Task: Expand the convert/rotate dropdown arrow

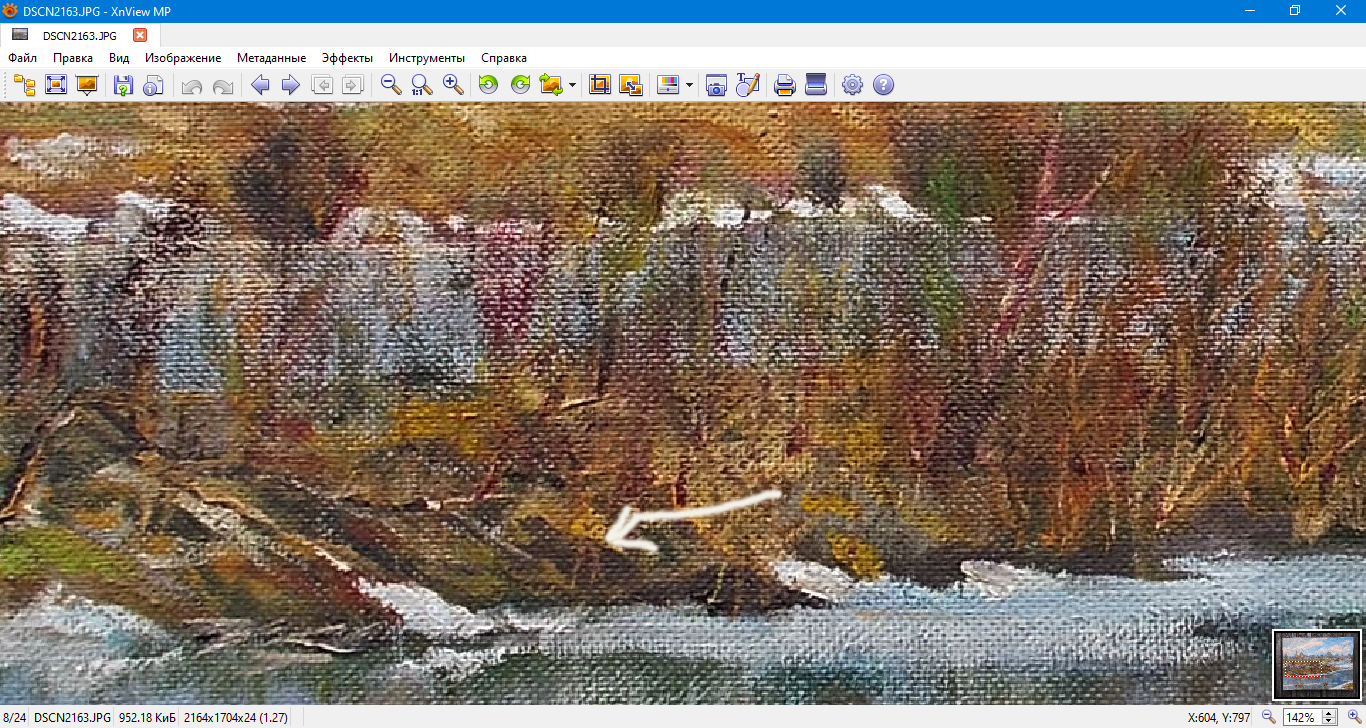Action: click(x=573, y=86)
